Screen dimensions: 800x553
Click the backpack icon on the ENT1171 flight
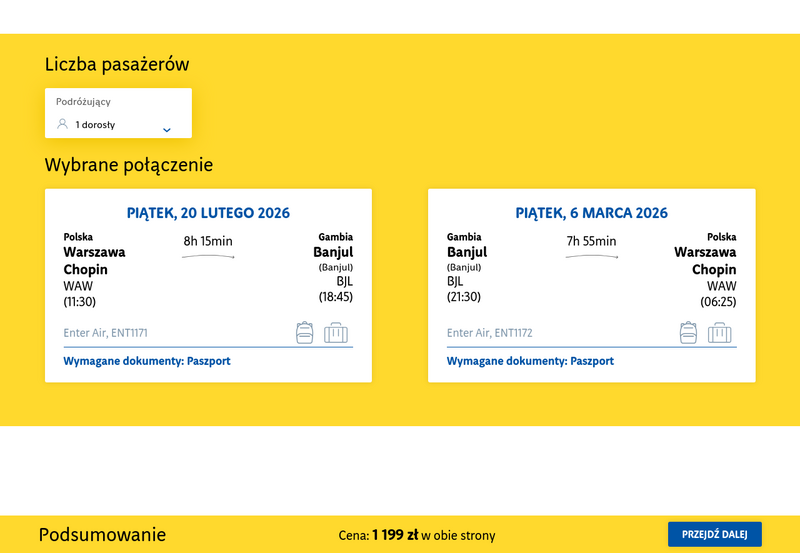305,332
